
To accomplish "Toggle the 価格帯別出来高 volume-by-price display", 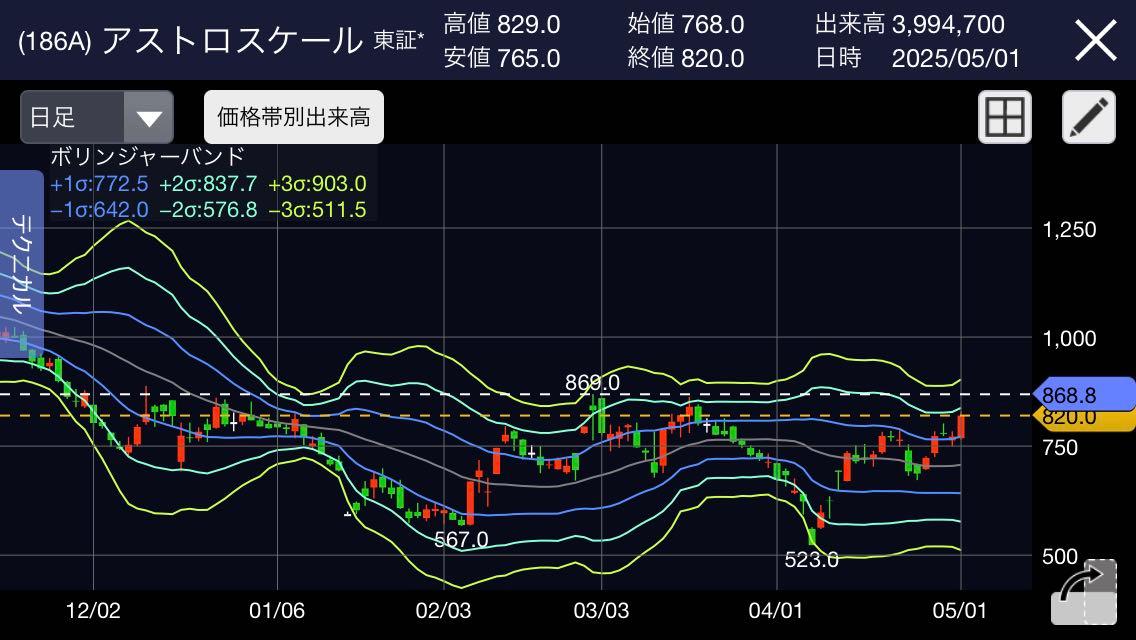I will tap(293, 118).
